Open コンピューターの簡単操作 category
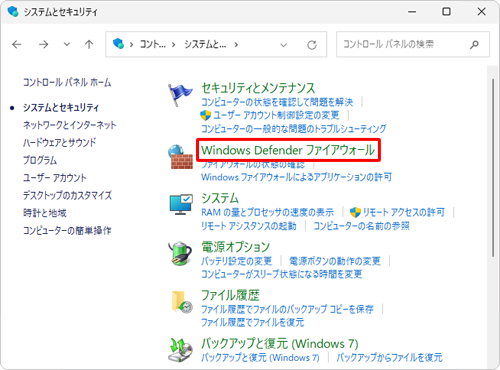 [x=67, y=230]
